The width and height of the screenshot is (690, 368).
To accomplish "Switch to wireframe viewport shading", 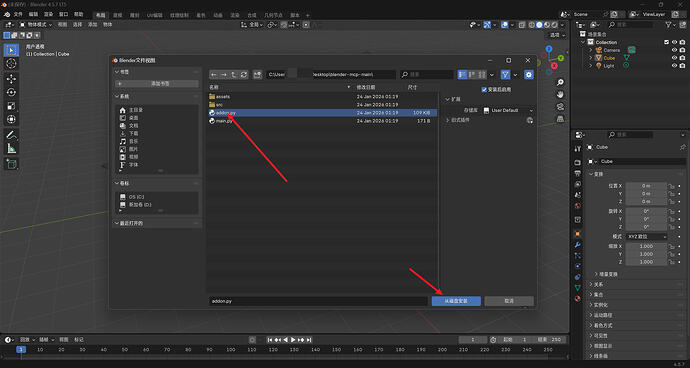I will (x=532, y=25).
